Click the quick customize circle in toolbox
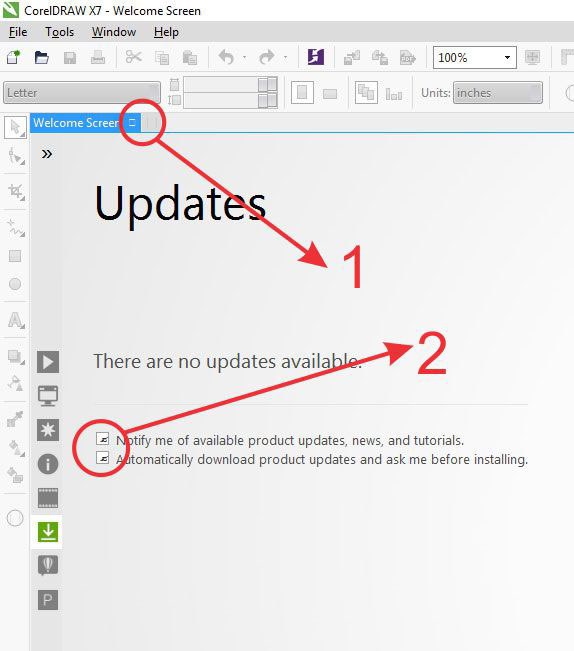Viewport: 574px width, 651px height. [x=15, y=518]
